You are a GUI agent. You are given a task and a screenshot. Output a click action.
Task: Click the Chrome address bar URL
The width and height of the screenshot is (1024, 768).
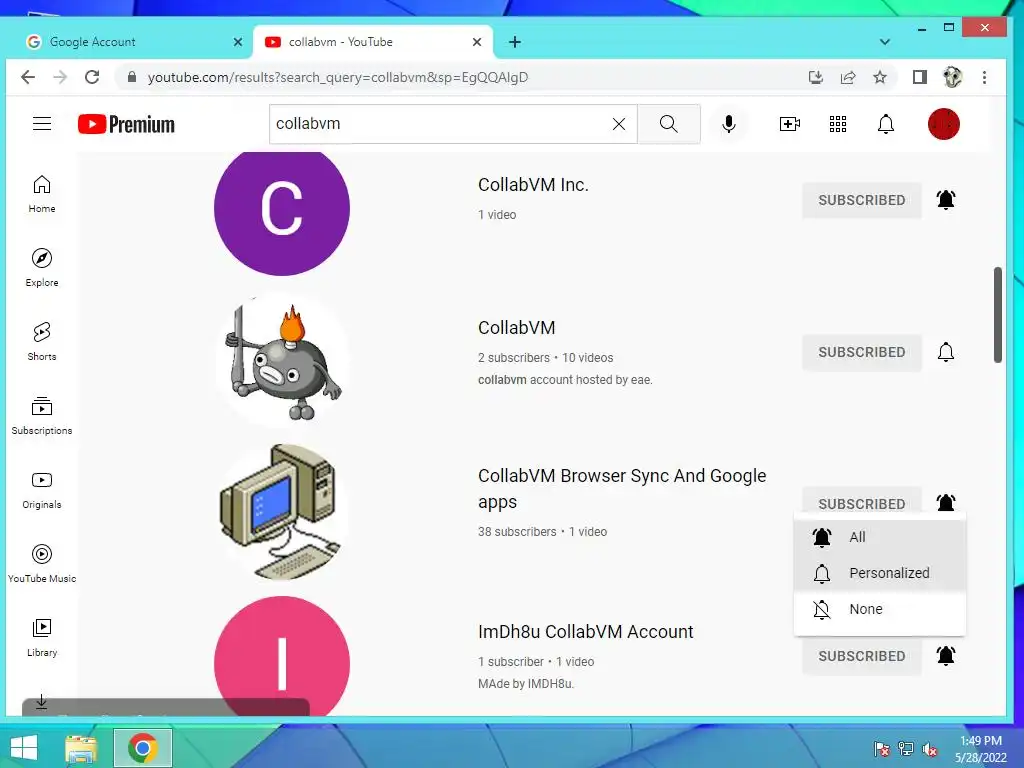coord(338,77)
